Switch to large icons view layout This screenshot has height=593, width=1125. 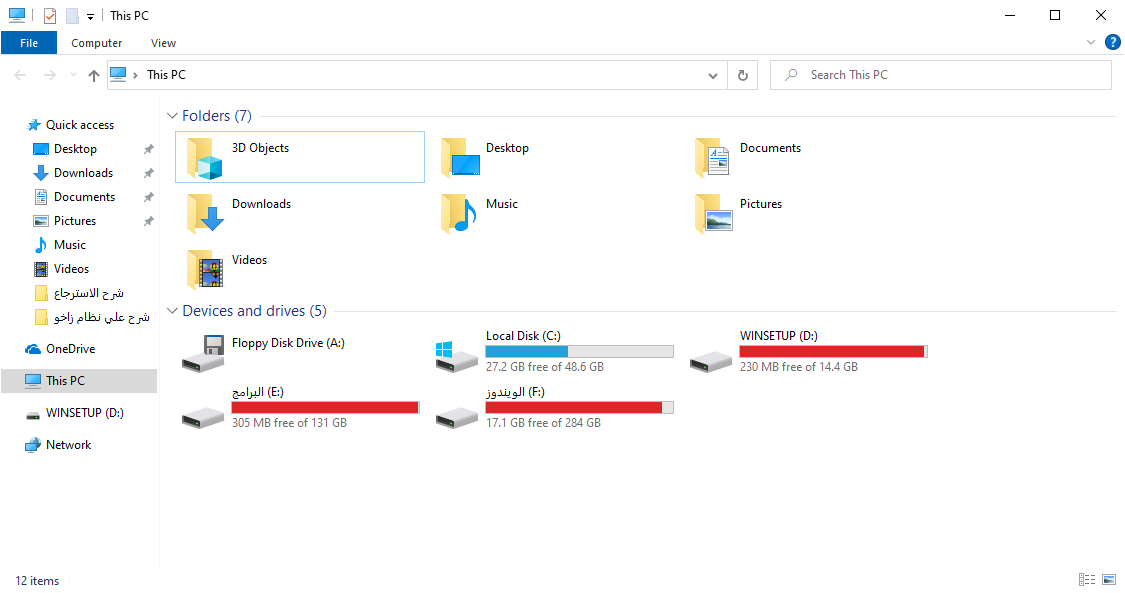click(x=1109, y=580)
